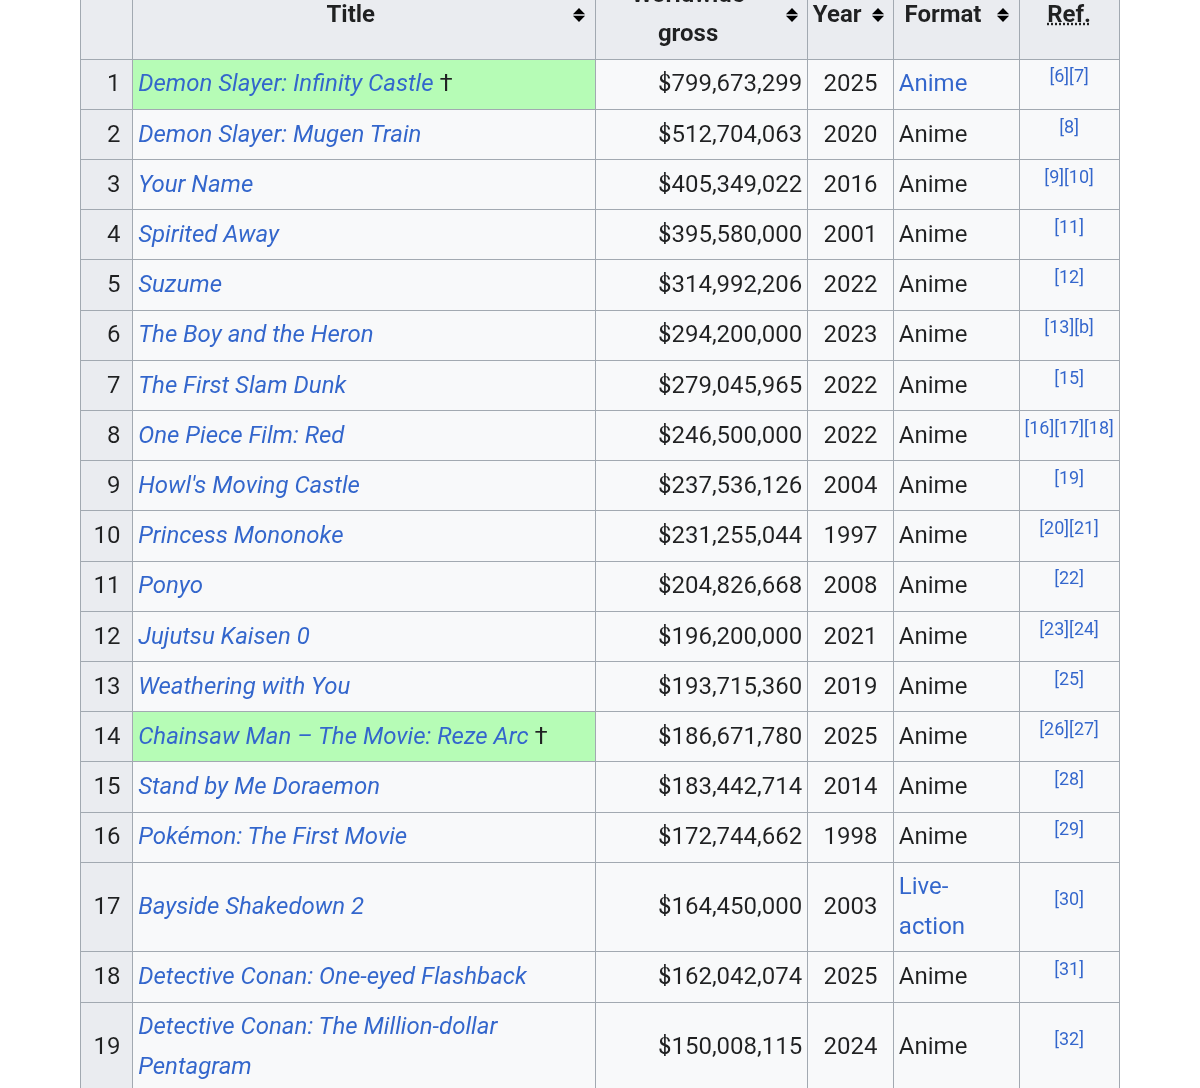Jump to citation [11]
This screenshot has width=1200, height=1088.
click(x=1069, y=227)
